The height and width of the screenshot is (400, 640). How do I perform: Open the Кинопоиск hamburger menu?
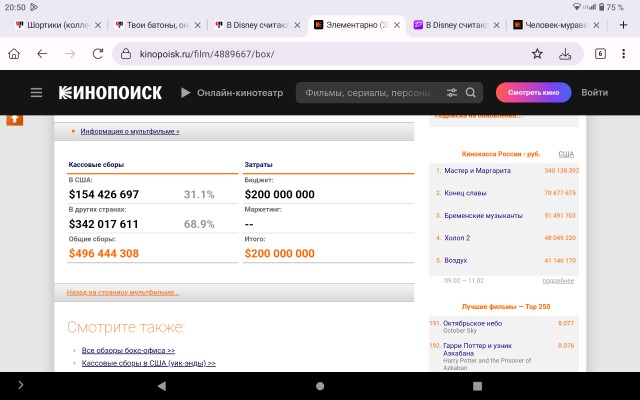coord(36,93)
